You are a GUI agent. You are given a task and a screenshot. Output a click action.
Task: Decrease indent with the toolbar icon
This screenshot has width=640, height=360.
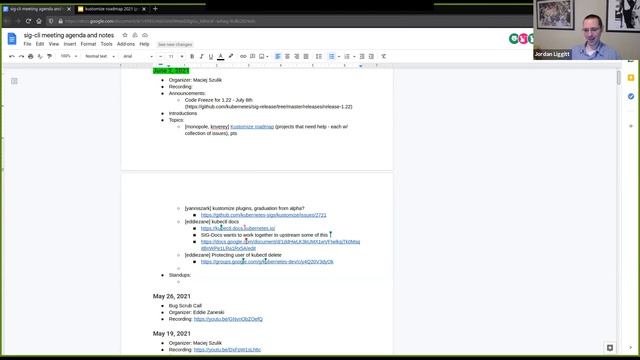[x=362, y=56]
